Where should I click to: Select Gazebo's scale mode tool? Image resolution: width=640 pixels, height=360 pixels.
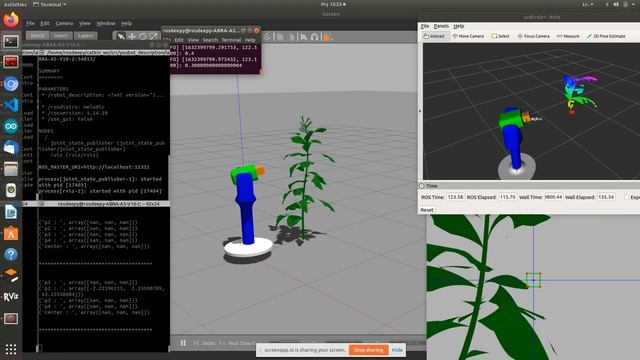(153, 37)
